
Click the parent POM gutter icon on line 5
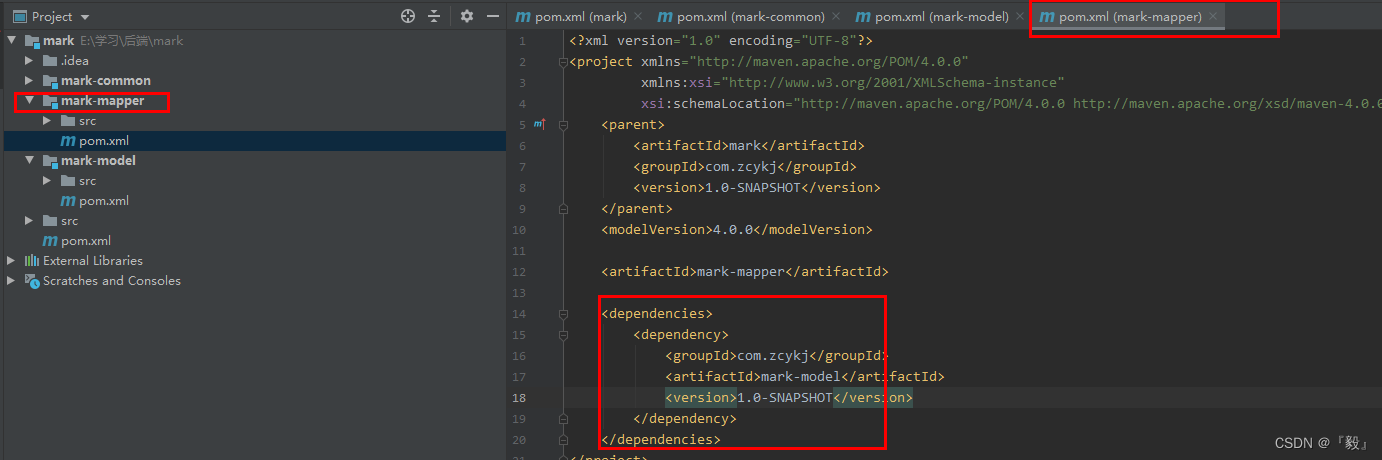(540, 124)
